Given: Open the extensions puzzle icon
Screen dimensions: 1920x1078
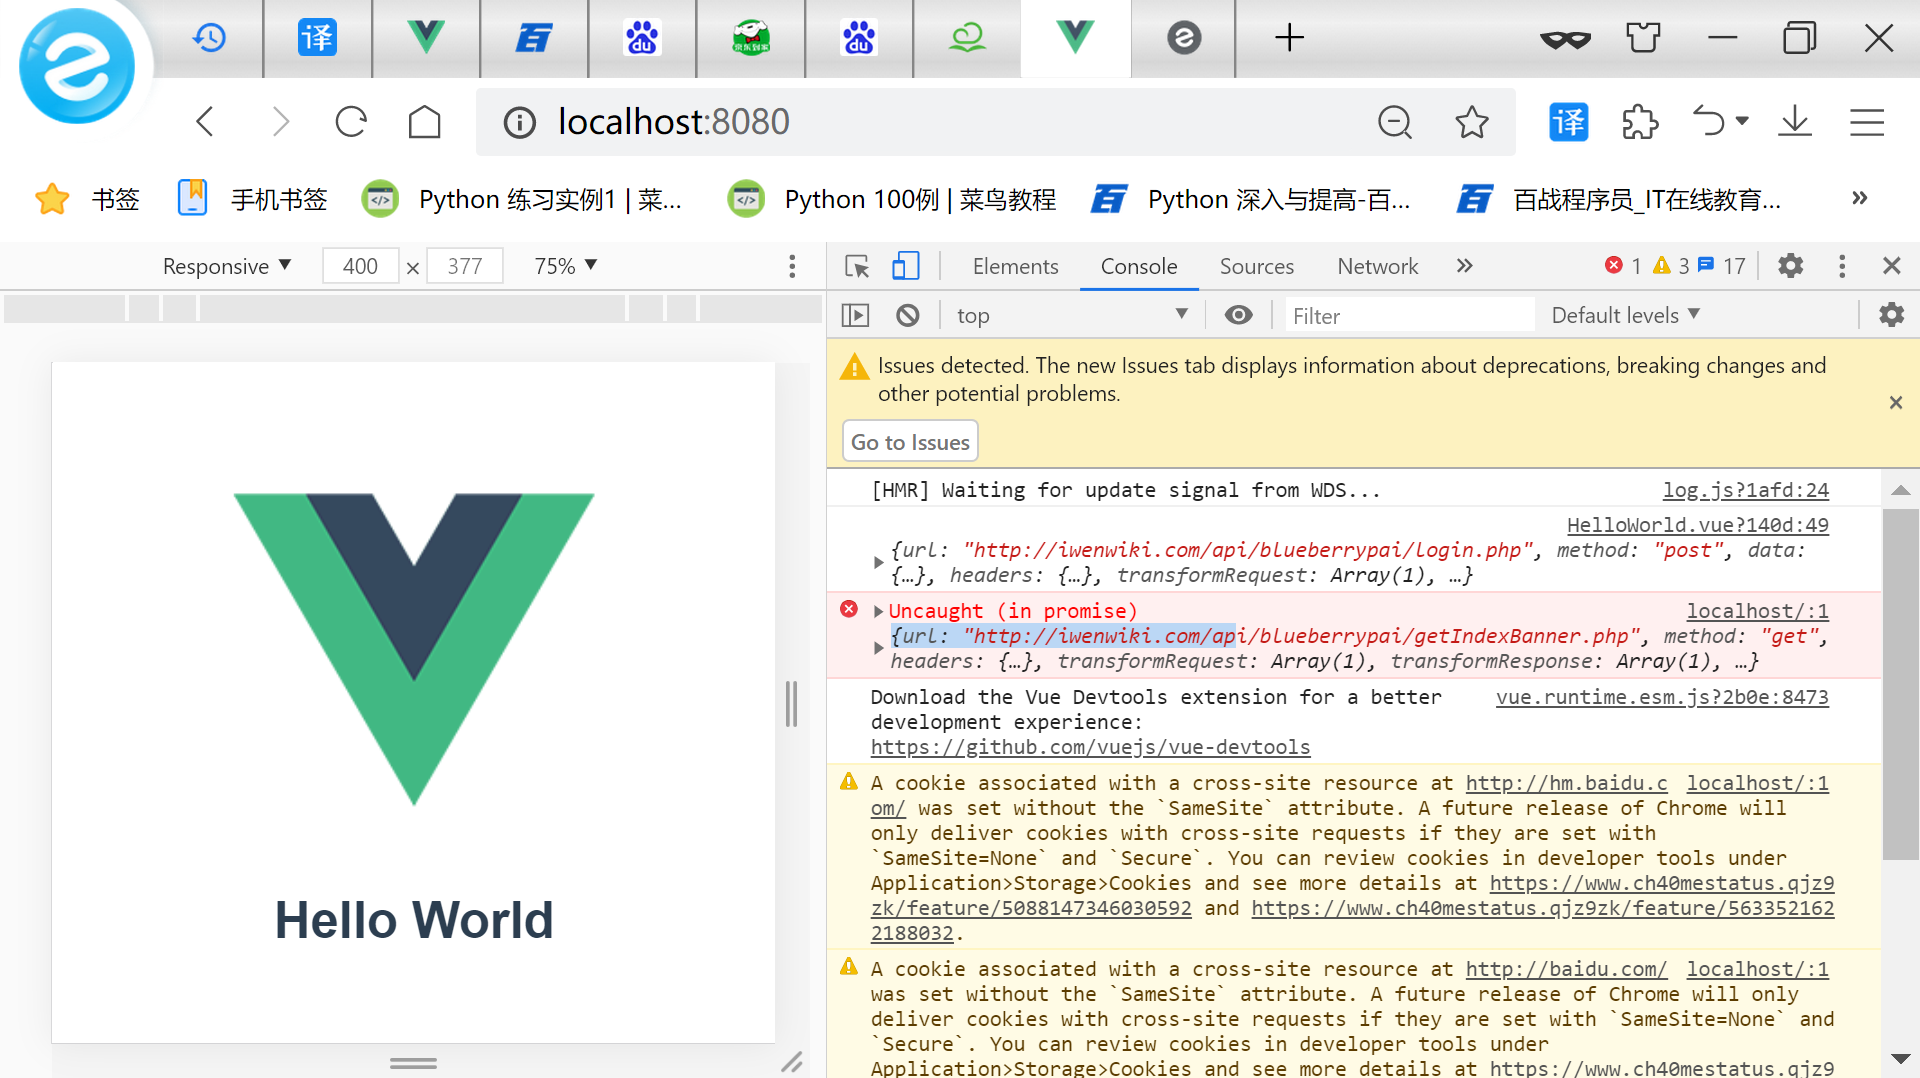Looking at the screenshot, I should click(x=1640, y=122).
